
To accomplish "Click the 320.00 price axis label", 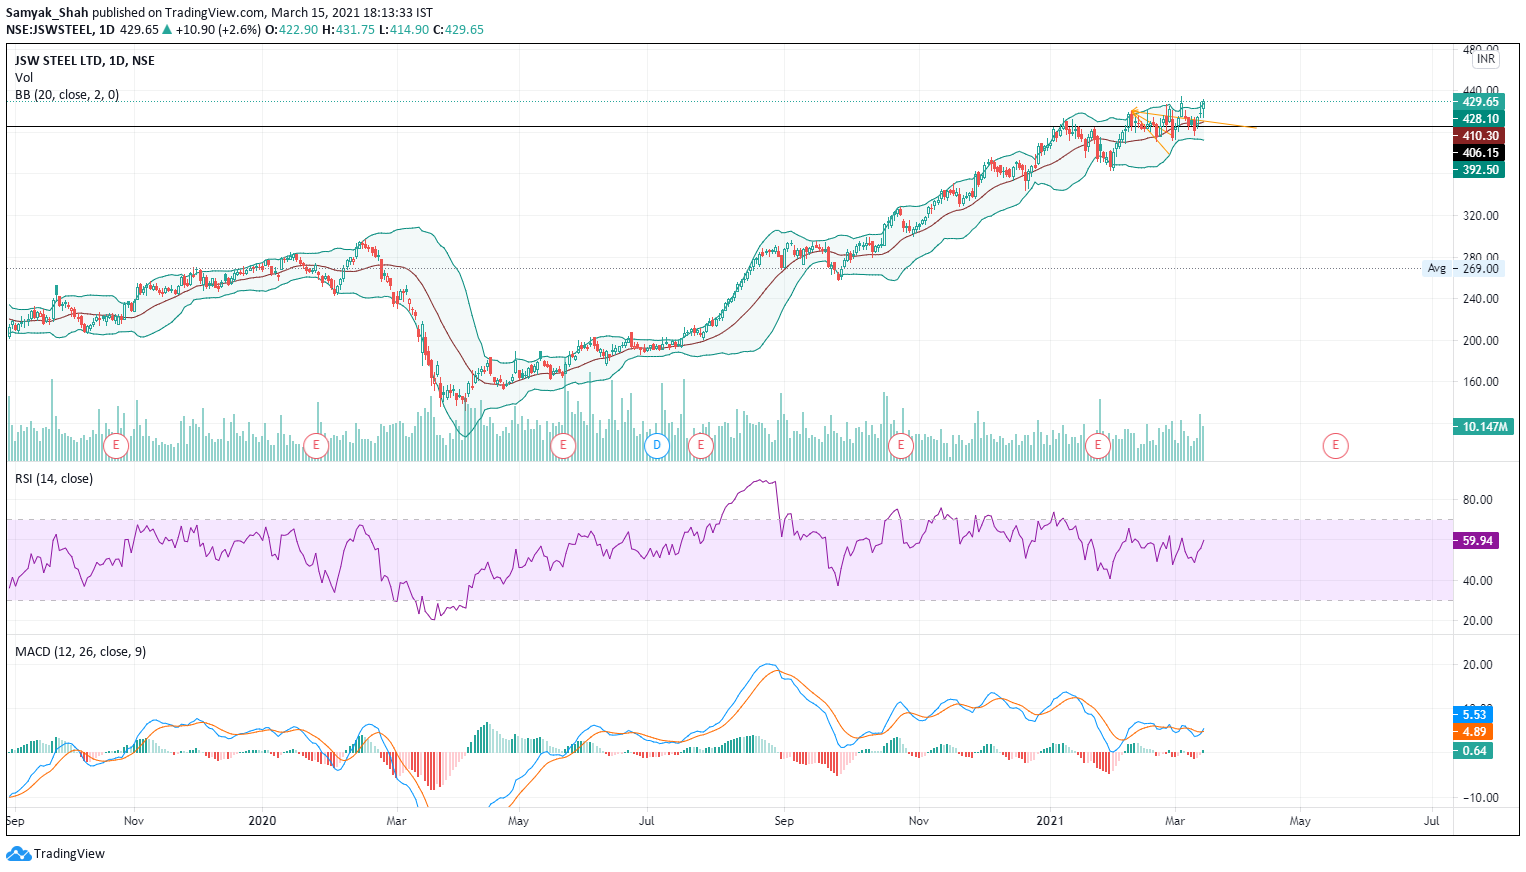I will tap(1480, 216).
